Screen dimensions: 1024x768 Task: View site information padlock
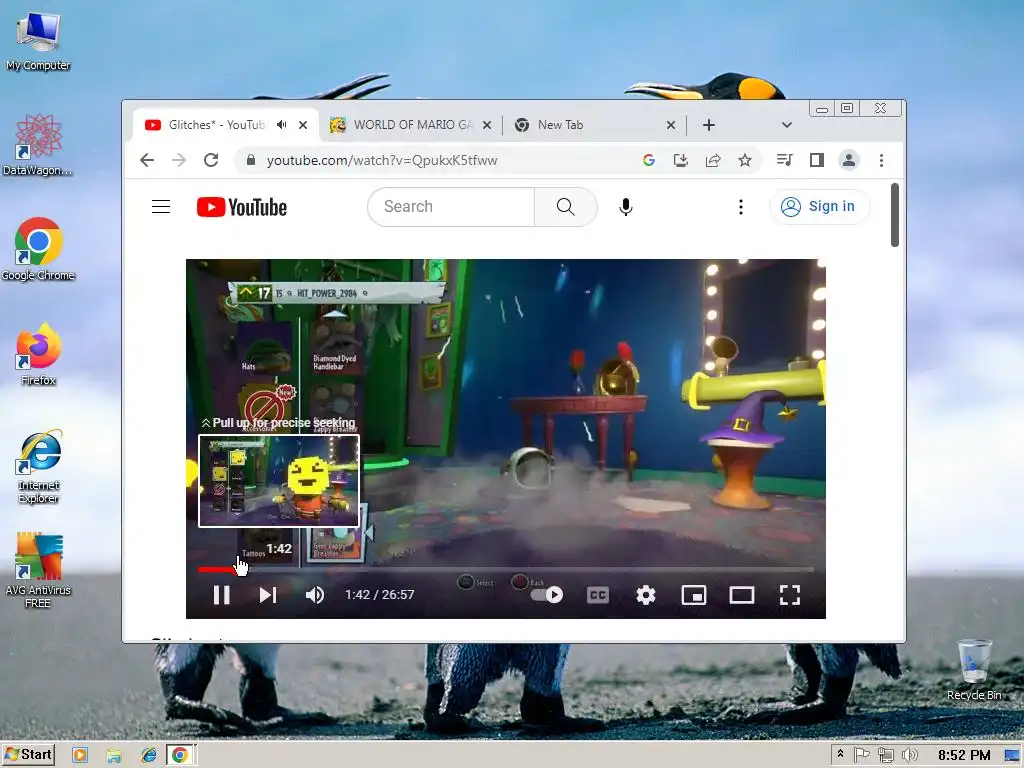pyautogui.click(x=251, y=160)
